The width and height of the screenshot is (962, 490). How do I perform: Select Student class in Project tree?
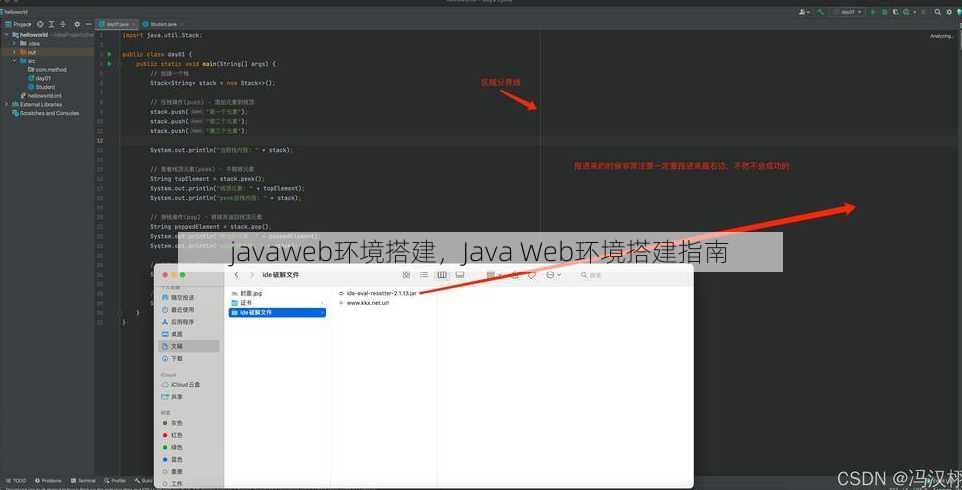41,86
